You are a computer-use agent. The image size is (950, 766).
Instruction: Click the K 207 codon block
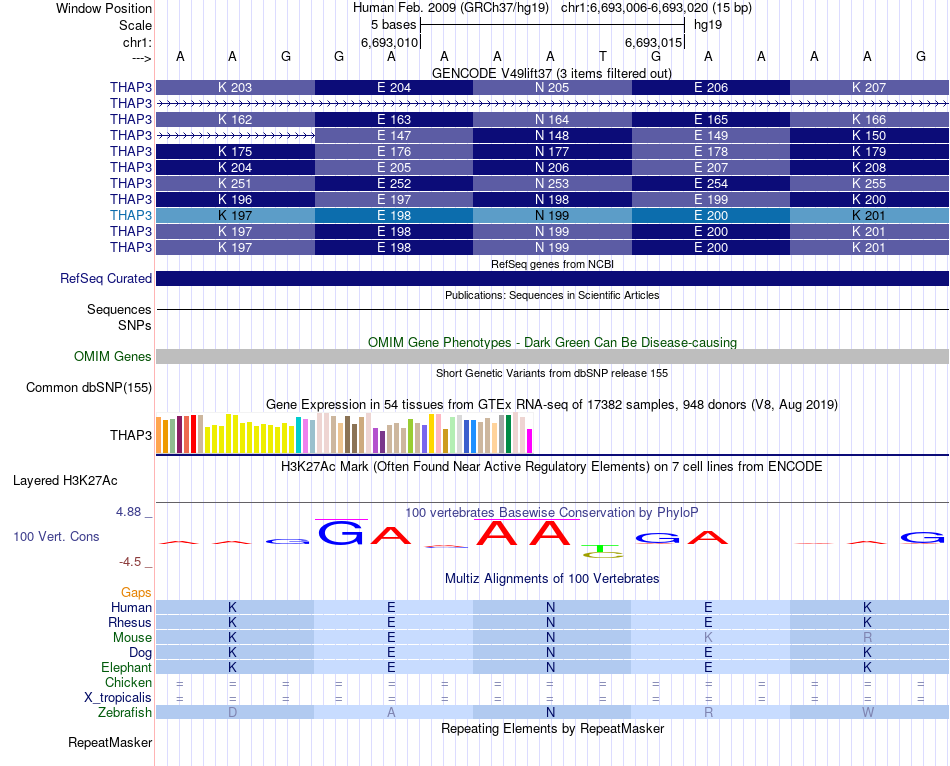coord(869,87)
